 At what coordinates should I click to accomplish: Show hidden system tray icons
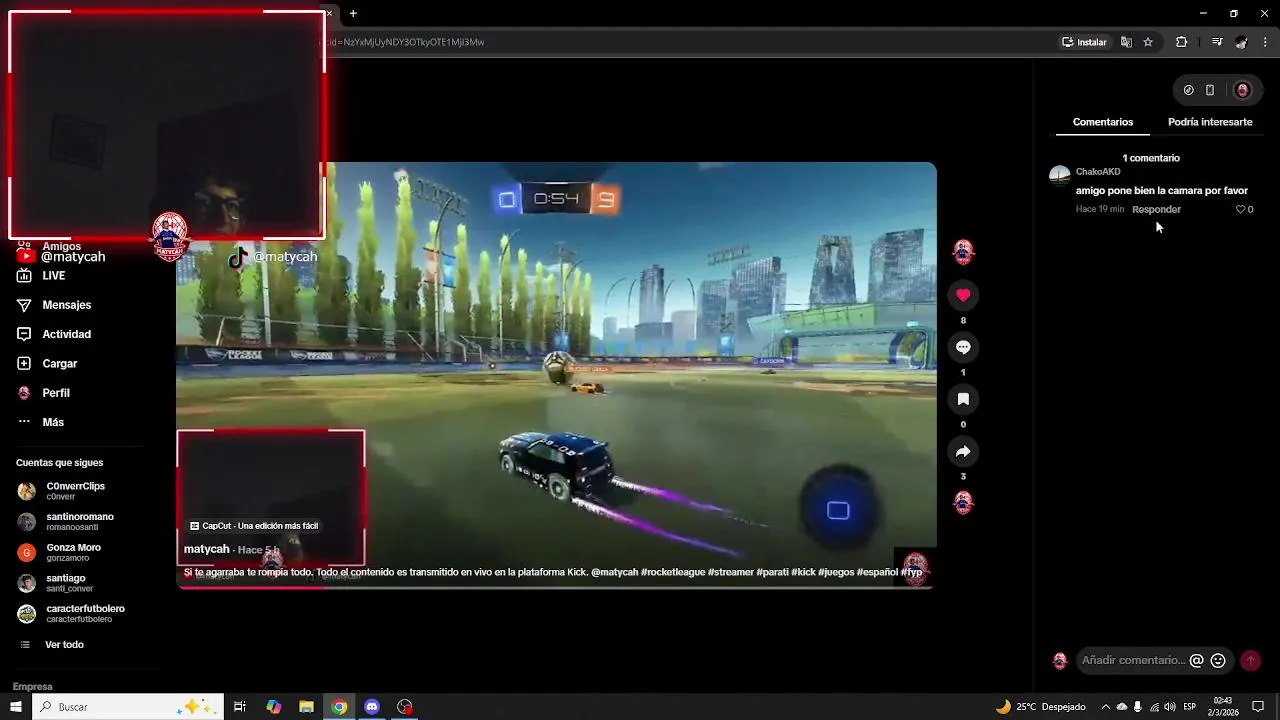click(x=1105, y=707)
